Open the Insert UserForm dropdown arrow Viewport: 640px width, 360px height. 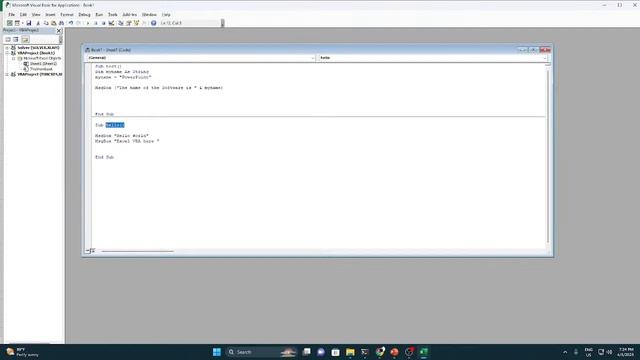(x=22, y=23)
